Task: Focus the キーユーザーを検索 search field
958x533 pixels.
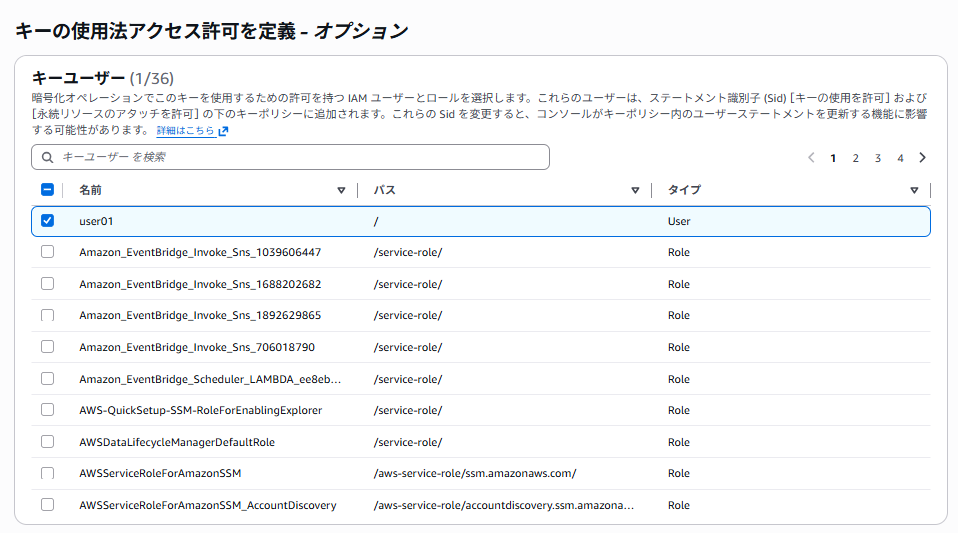Action: [x=290, y=157]
